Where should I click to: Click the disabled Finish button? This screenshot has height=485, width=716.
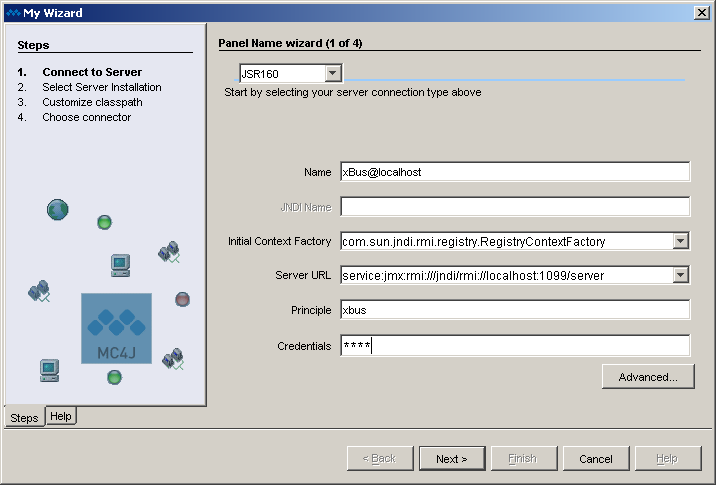click(524, 459)
